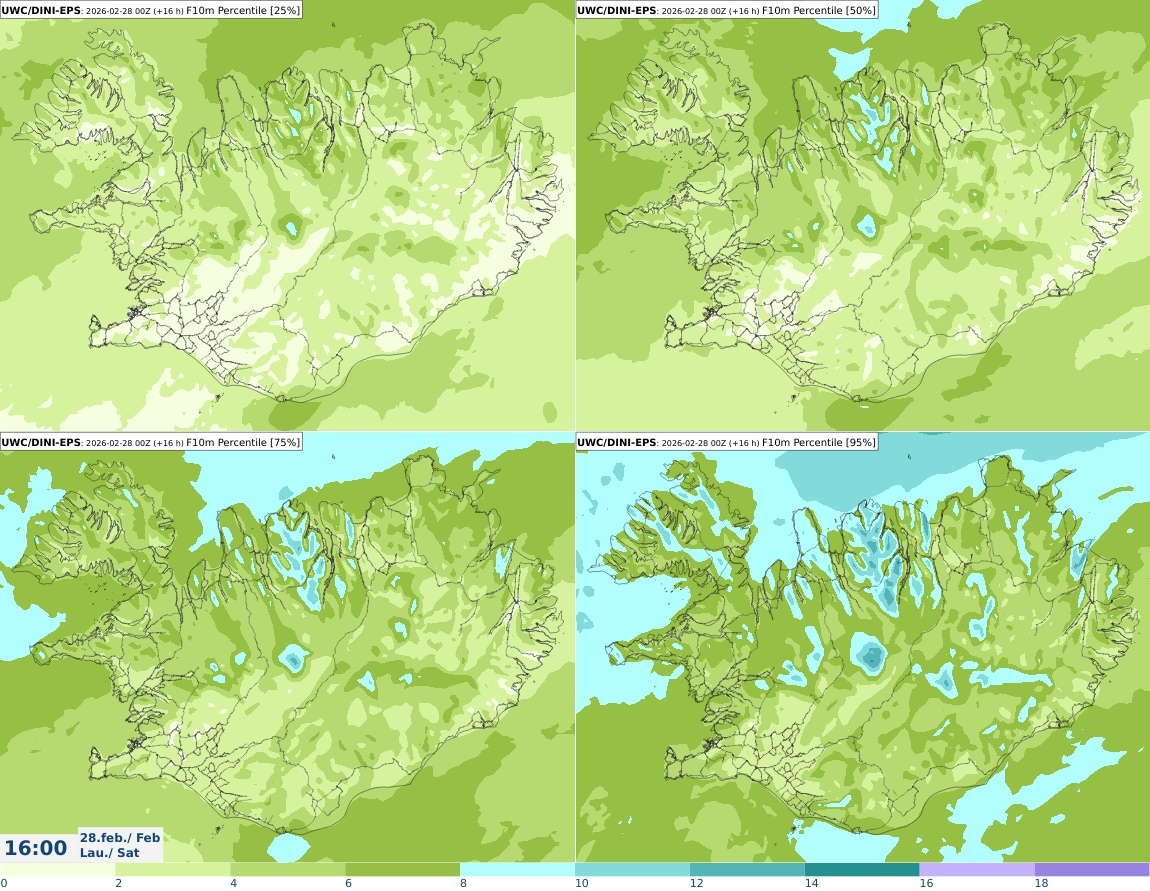The width and height of the screenshot is (1150, 891).
Task: Pick the 6–8 darker green legend swatch
Action: tap(403, 870)
